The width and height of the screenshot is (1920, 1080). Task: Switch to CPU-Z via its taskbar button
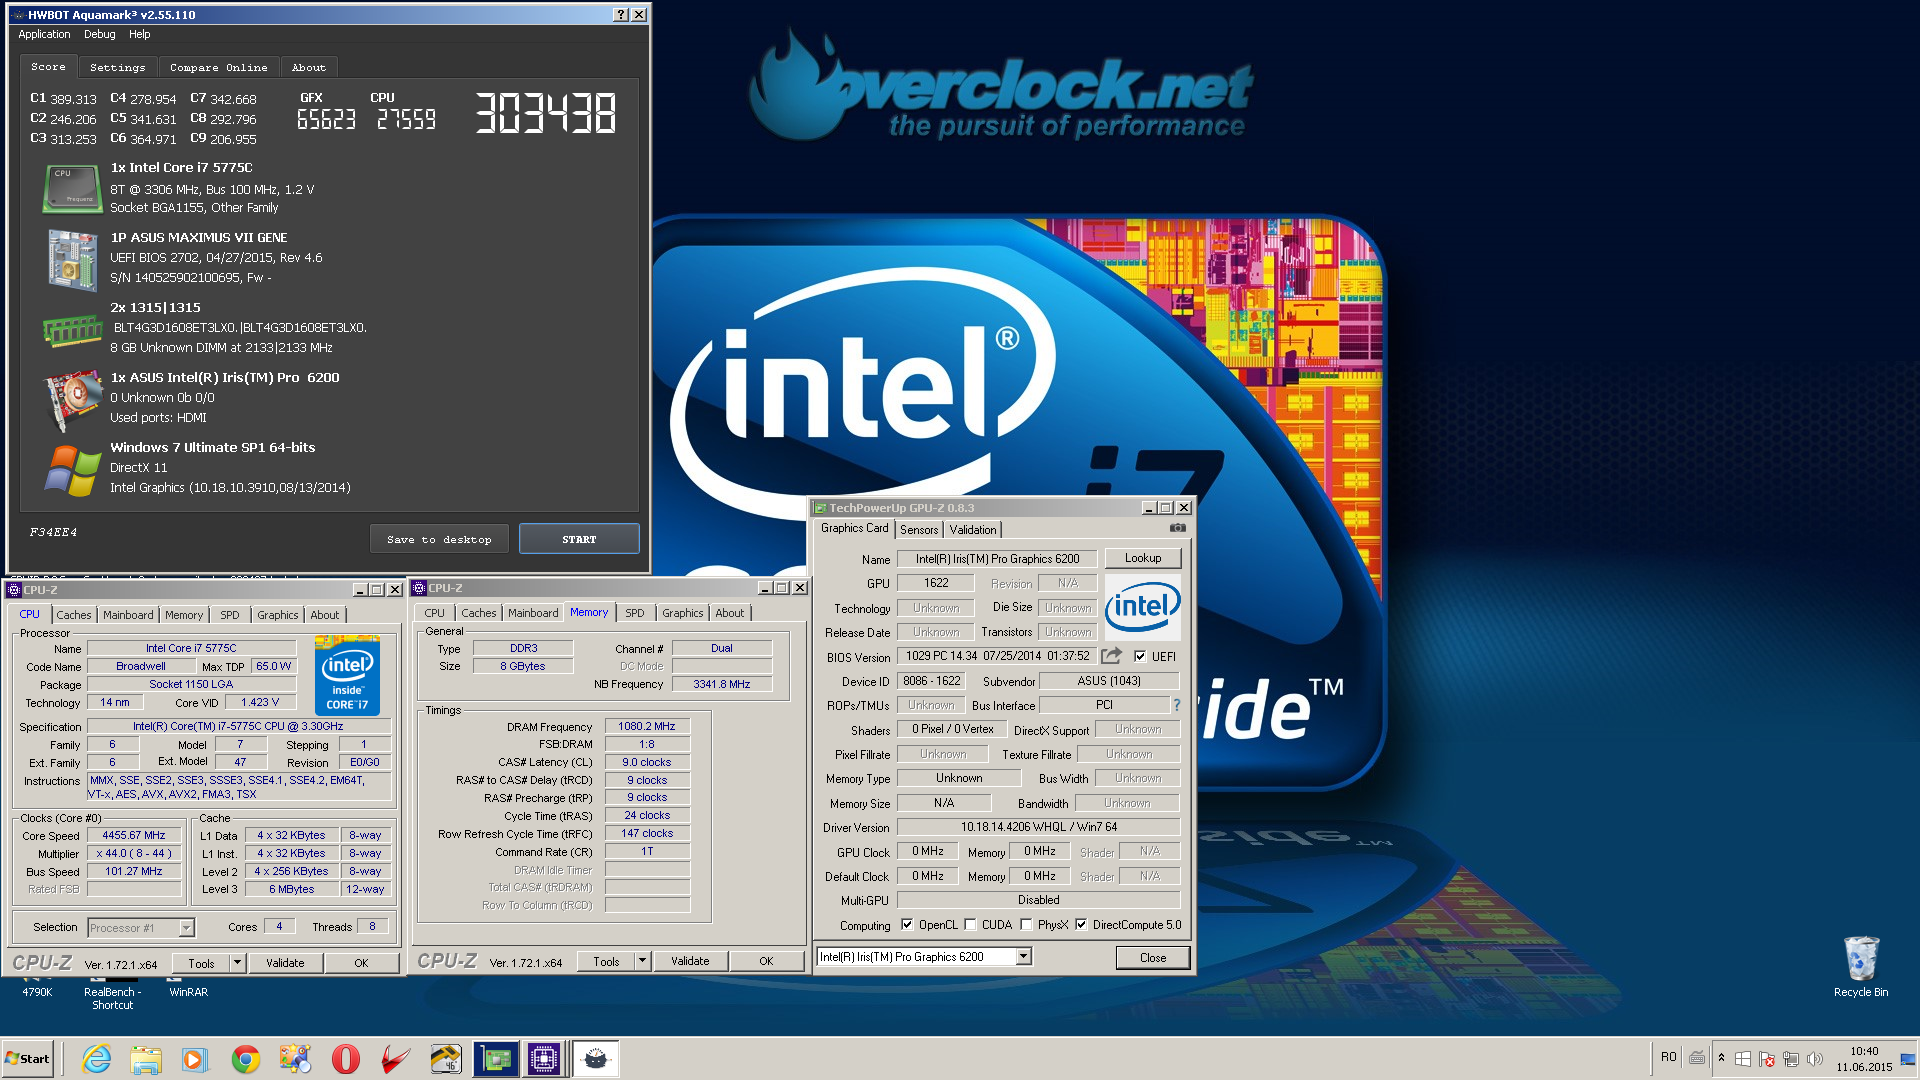tap(544, 1059)
